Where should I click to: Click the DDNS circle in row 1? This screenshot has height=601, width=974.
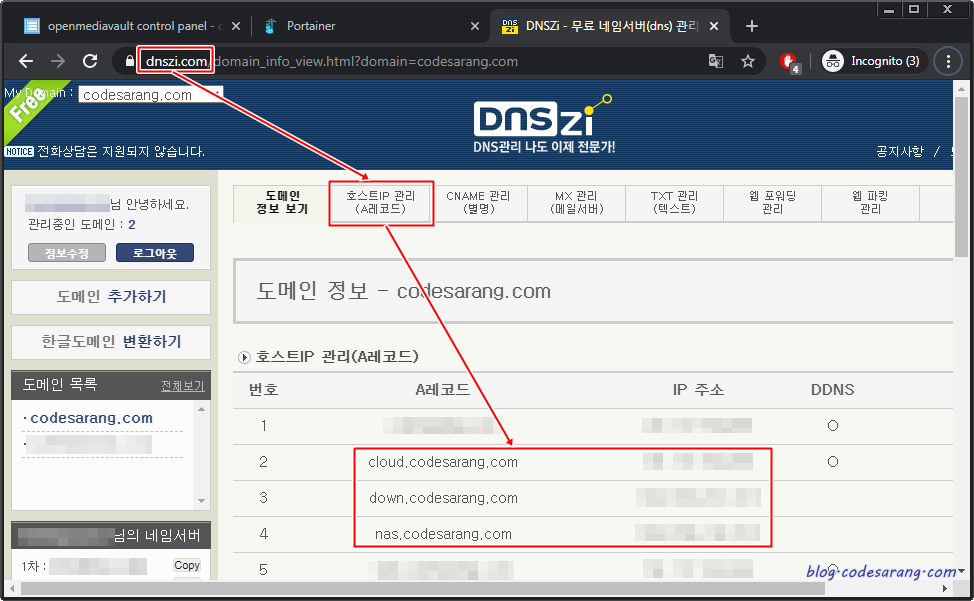coord(833,426)
